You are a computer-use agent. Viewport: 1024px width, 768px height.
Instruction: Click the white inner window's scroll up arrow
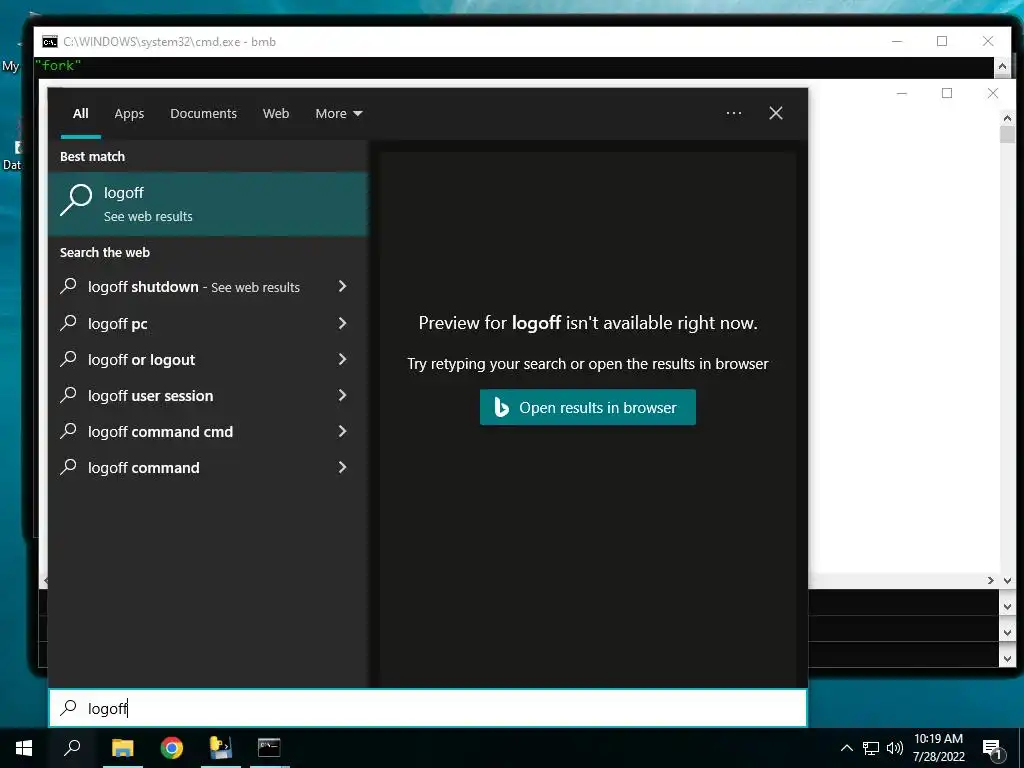1007,118
